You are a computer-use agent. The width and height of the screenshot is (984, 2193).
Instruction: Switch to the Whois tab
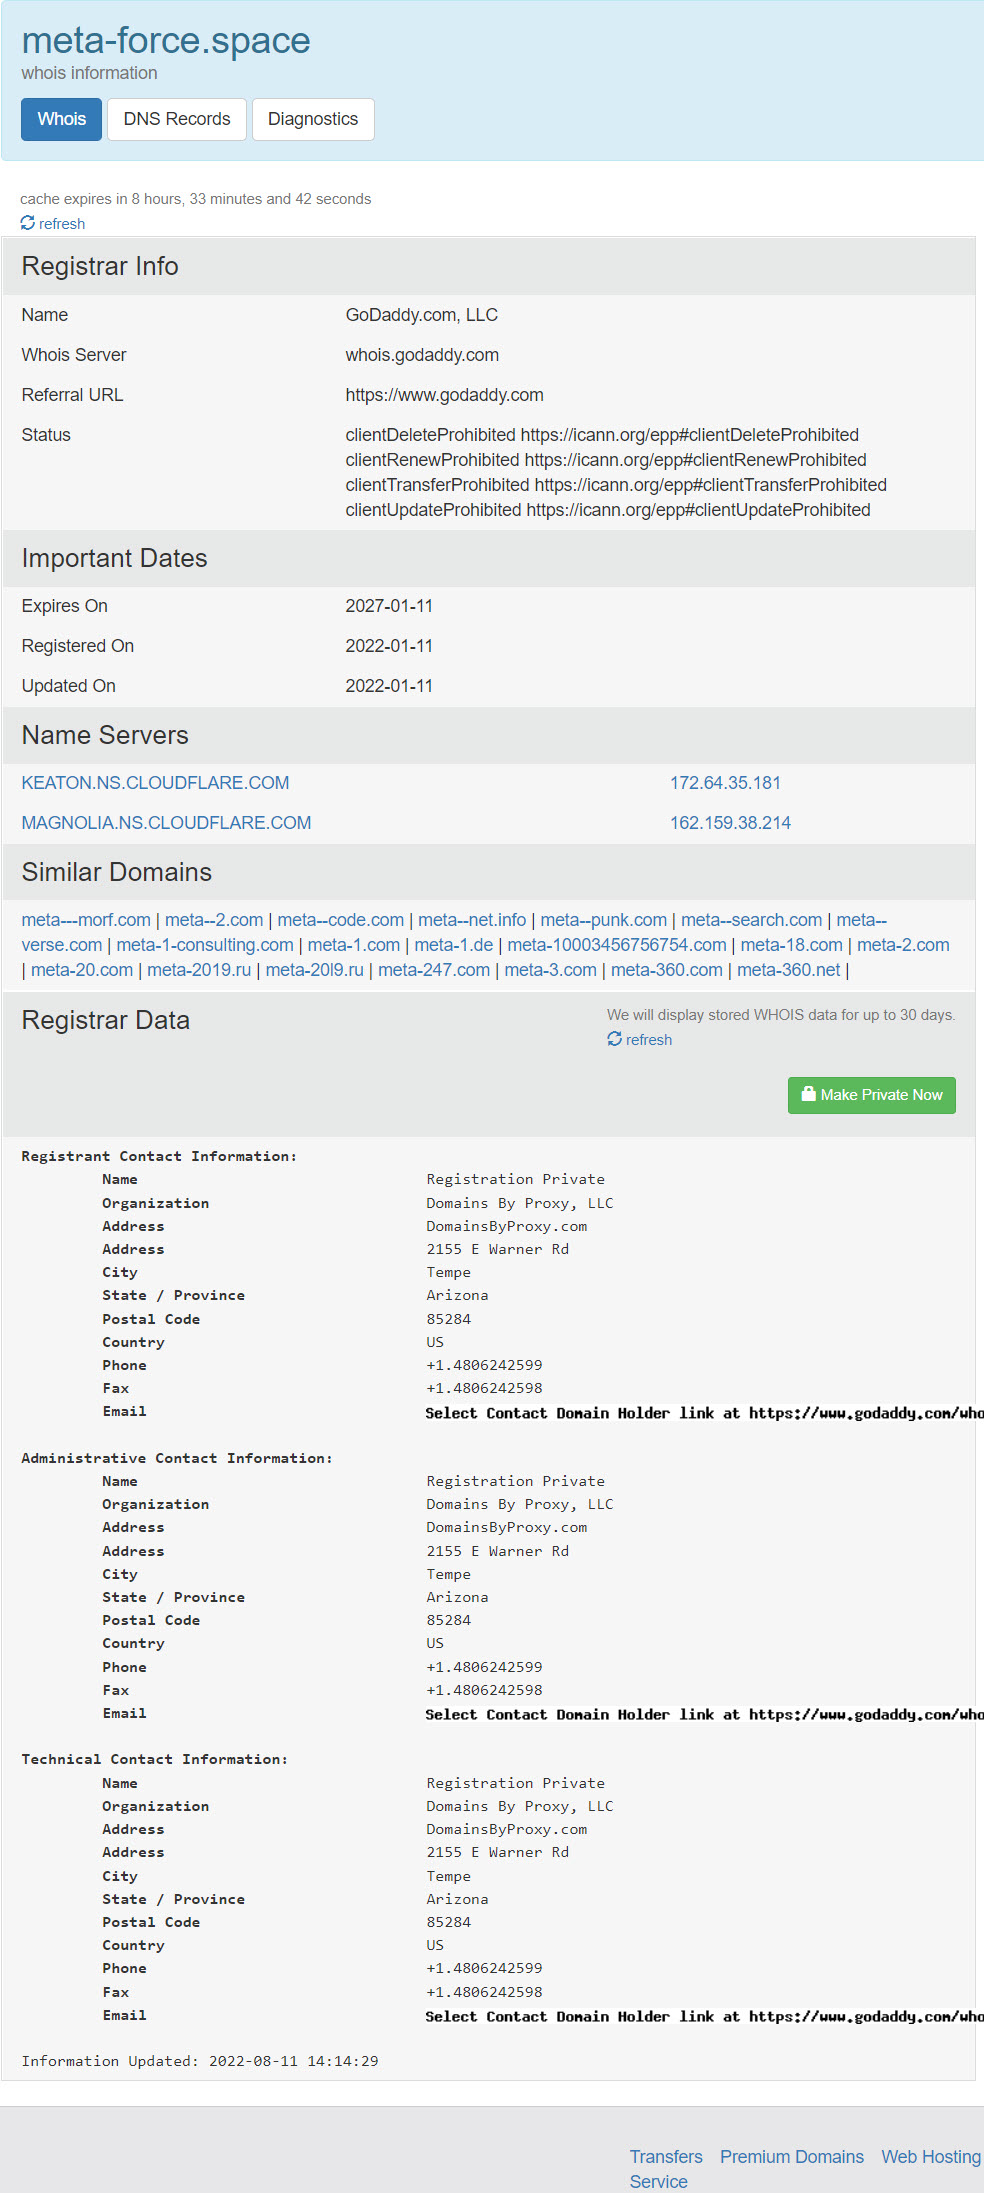pyautogui.click(x=62, y=119)
